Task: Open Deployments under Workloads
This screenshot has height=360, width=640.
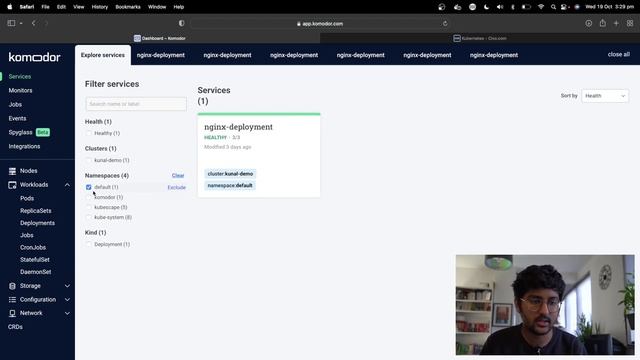Action: click(37, 223)
